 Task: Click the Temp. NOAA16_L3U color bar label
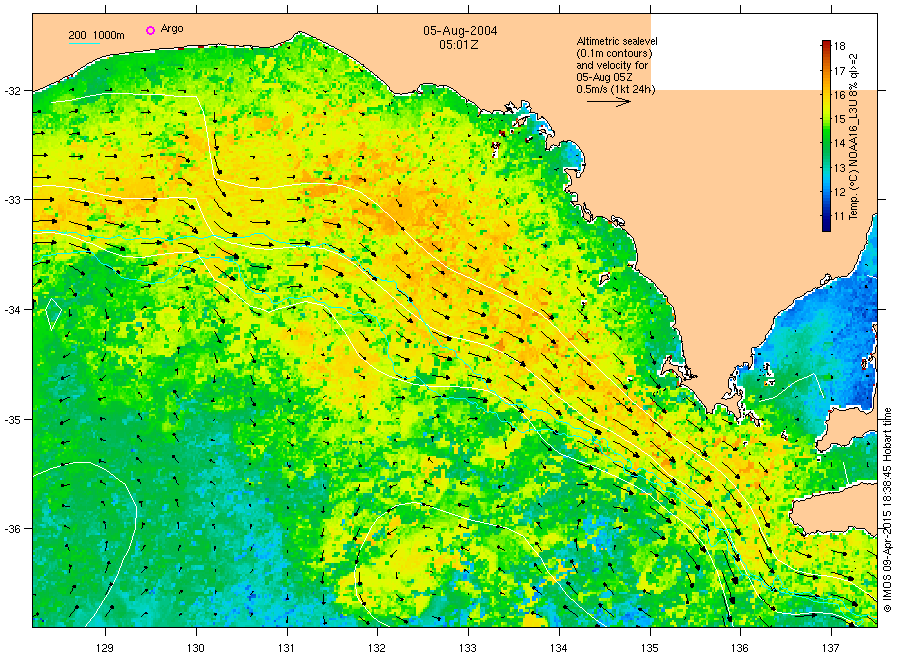tap(854, 136)
